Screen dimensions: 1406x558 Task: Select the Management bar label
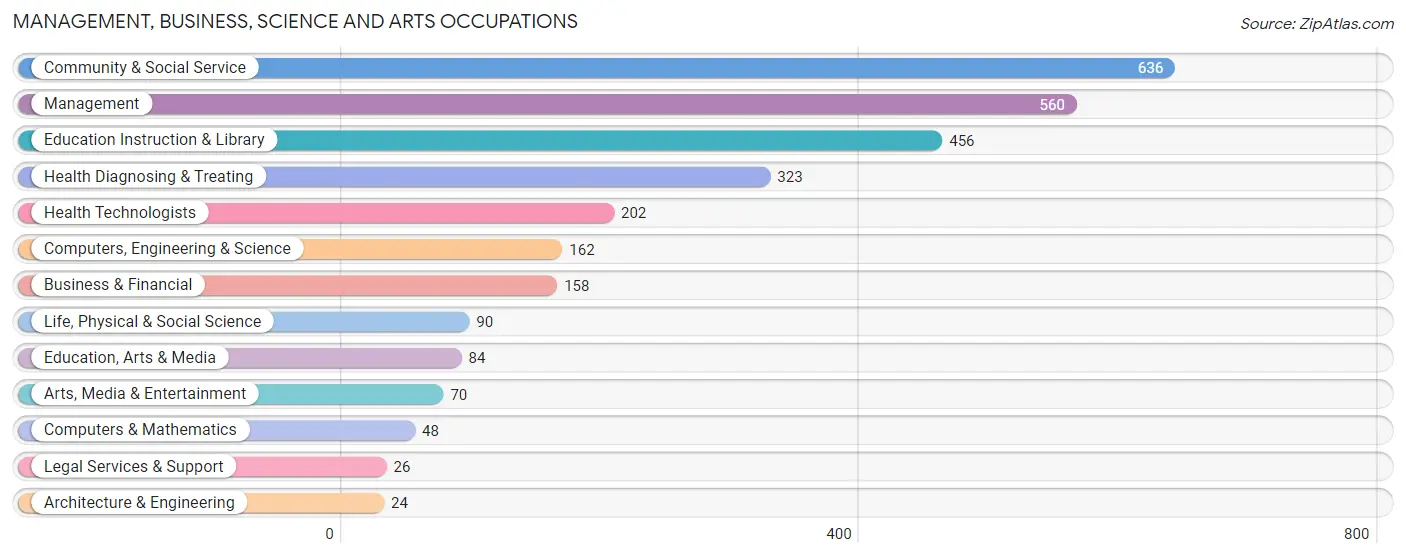tap(91, 104)
